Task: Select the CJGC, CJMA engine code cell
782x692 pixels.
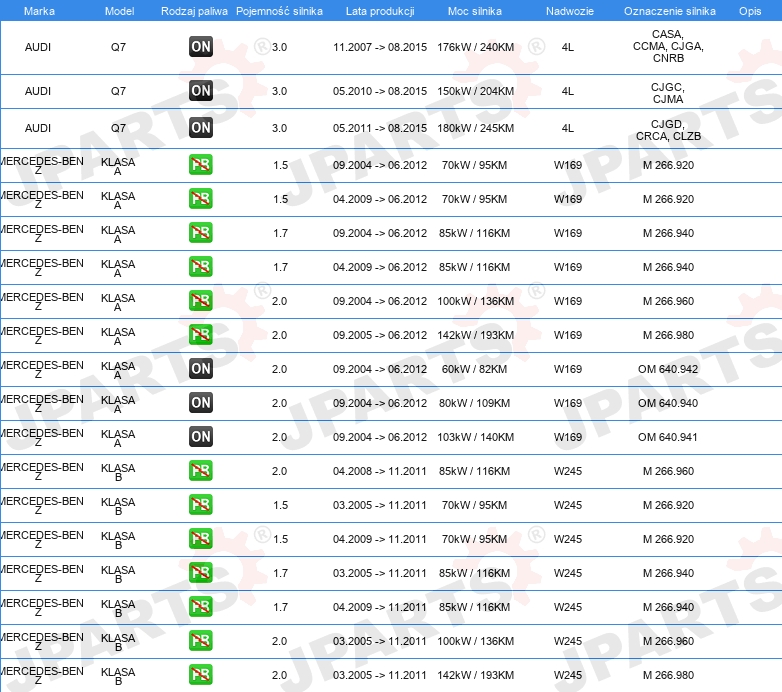Action: click(668, 93)
